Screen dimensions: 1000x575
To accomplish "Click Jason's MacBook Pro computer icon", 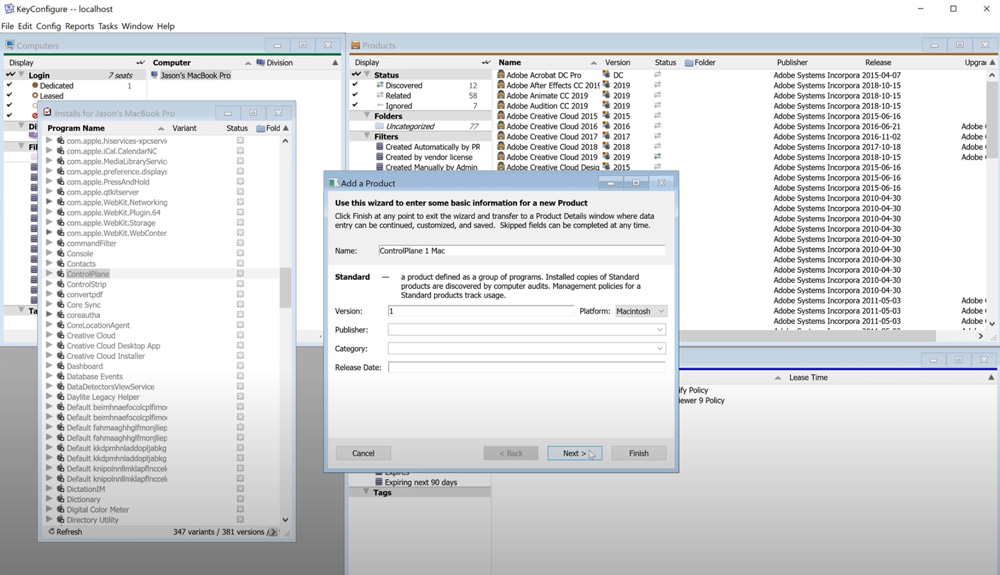I will coord(155,75).
